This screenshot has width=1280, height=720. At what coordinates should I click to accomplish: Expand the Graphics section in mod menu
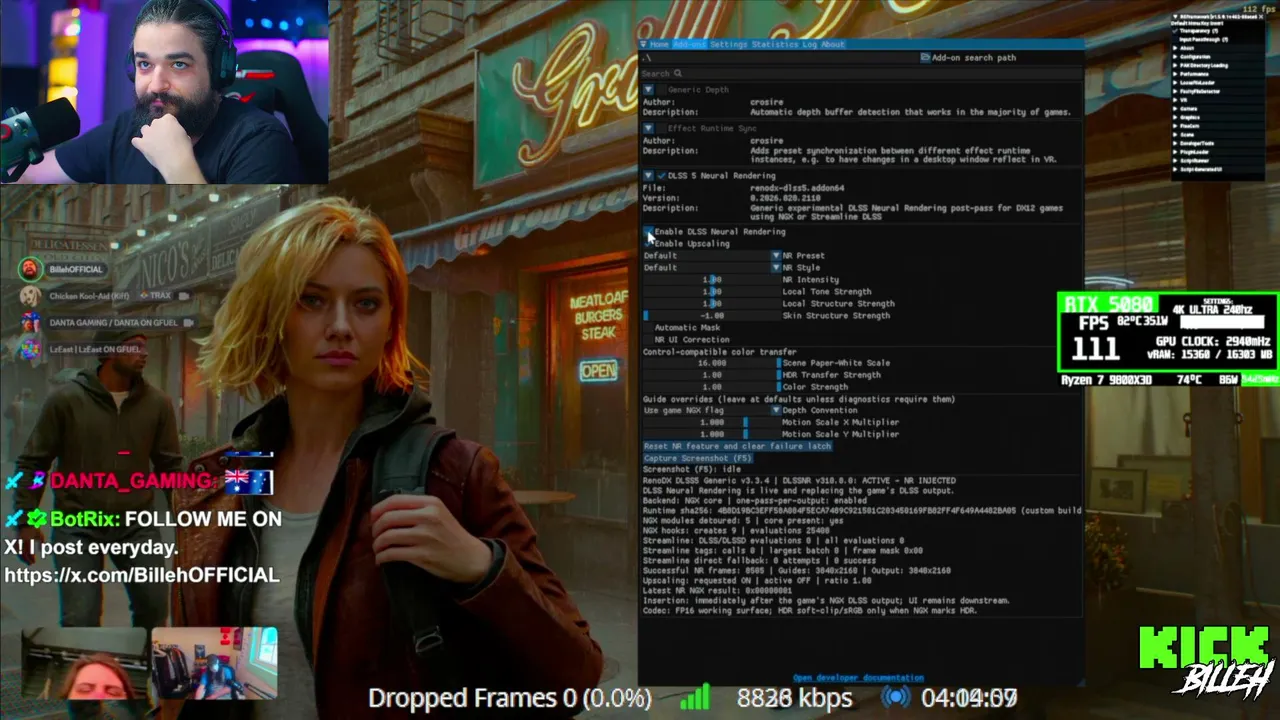(x=1191, y=117)
